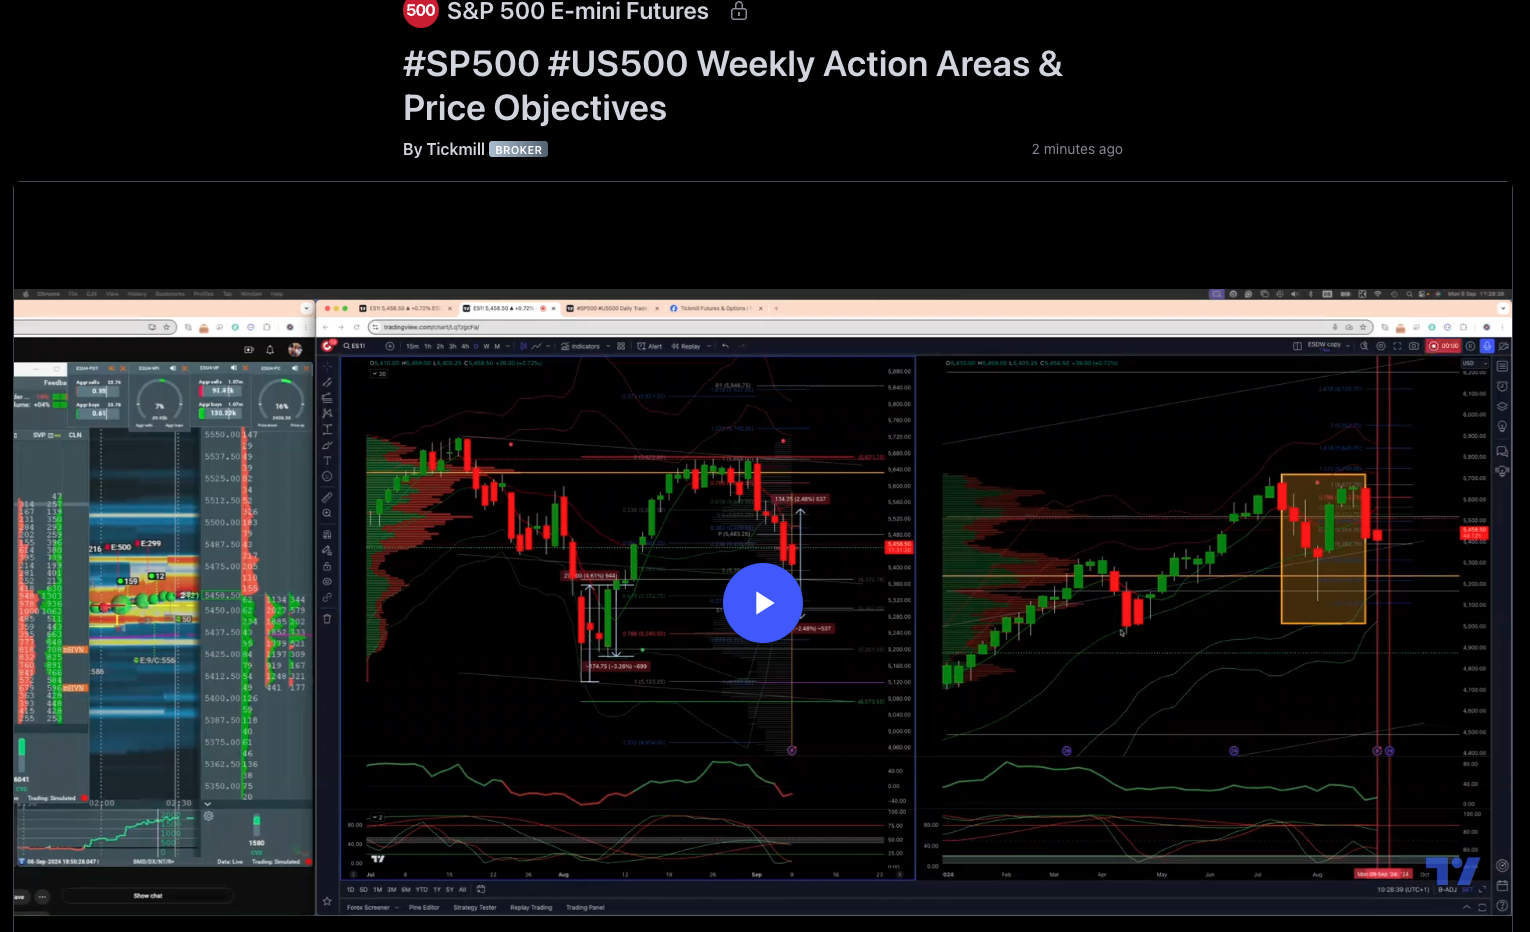
Task: In video's TradingView, open the Strategy Tester tab
Action: pos(475,908)
